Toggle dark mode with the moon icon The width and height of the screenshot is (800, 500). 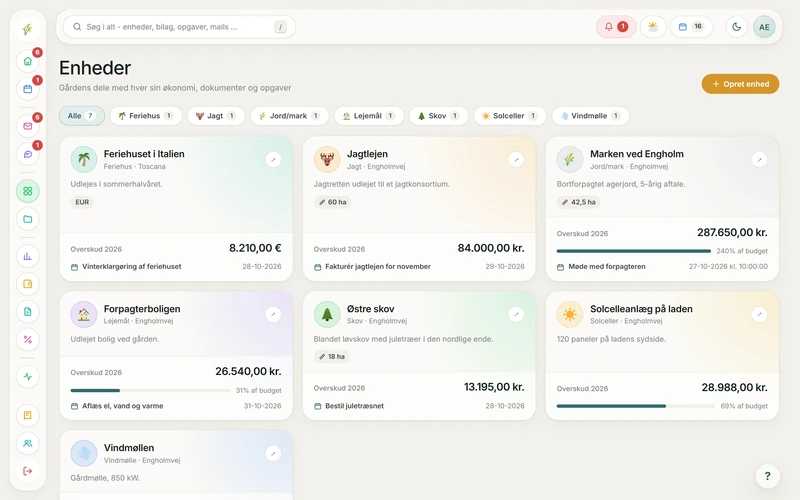tap(736, 27)
